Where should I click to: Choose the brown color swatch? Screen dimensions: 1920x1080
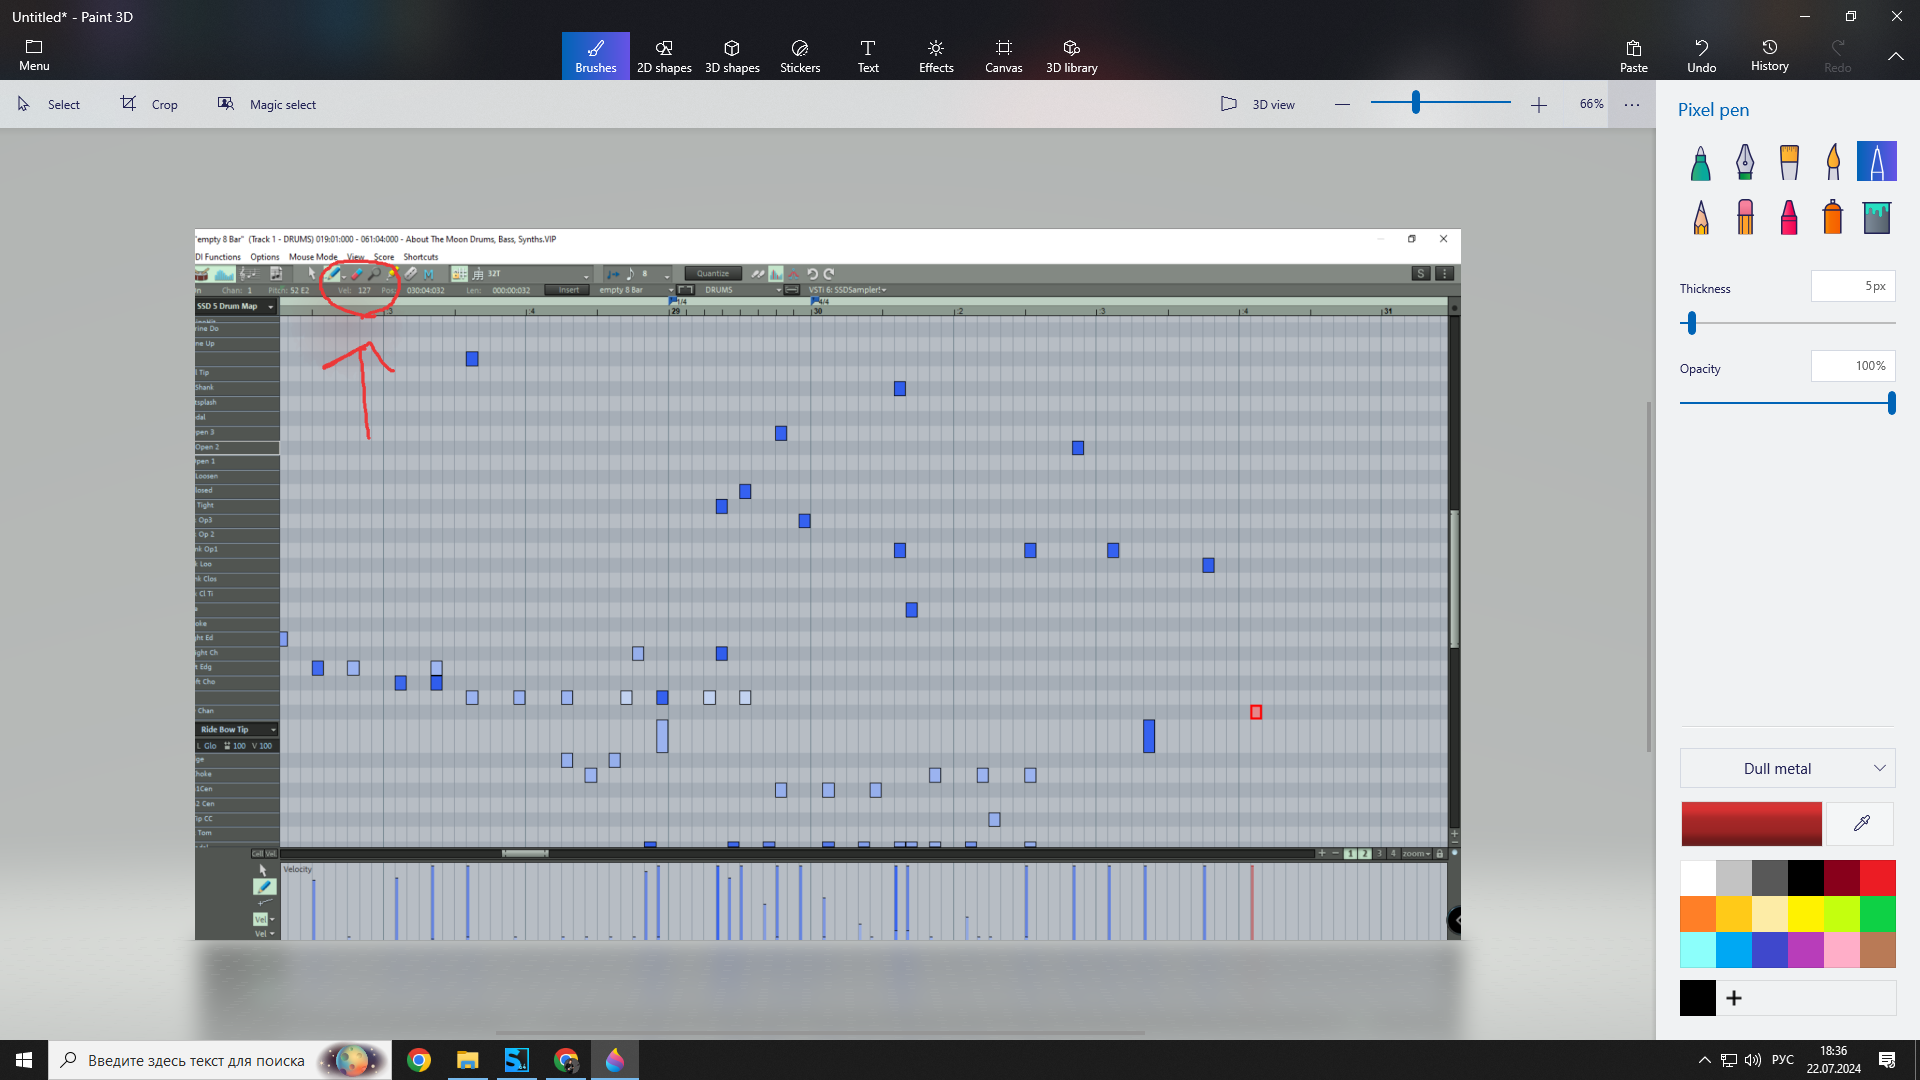point(1878,950)
